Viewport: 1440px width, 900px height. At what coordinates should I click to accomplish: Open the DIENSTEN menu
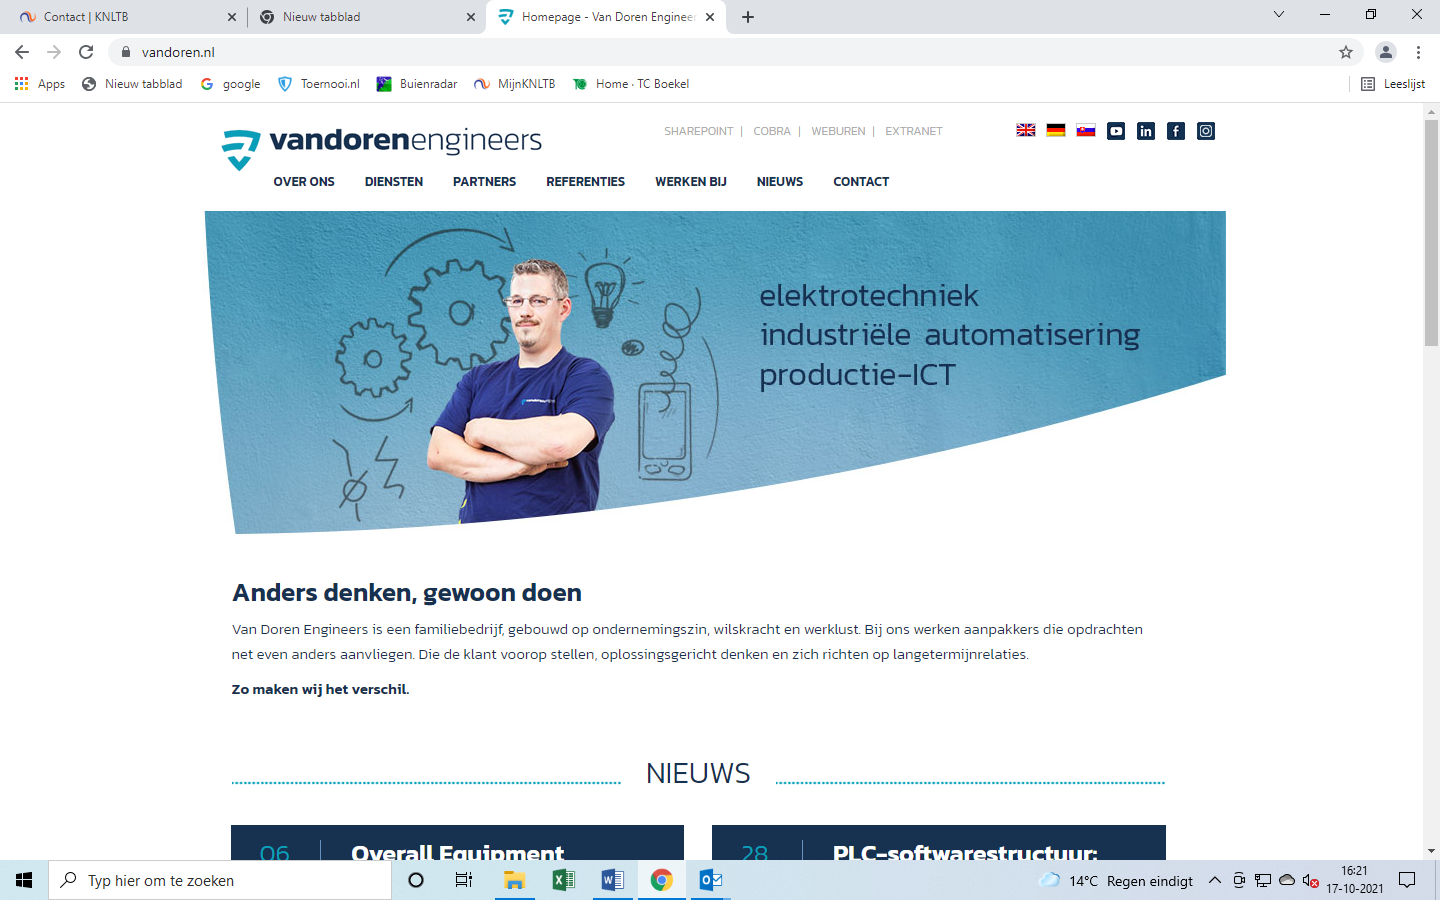click(394, 182)
